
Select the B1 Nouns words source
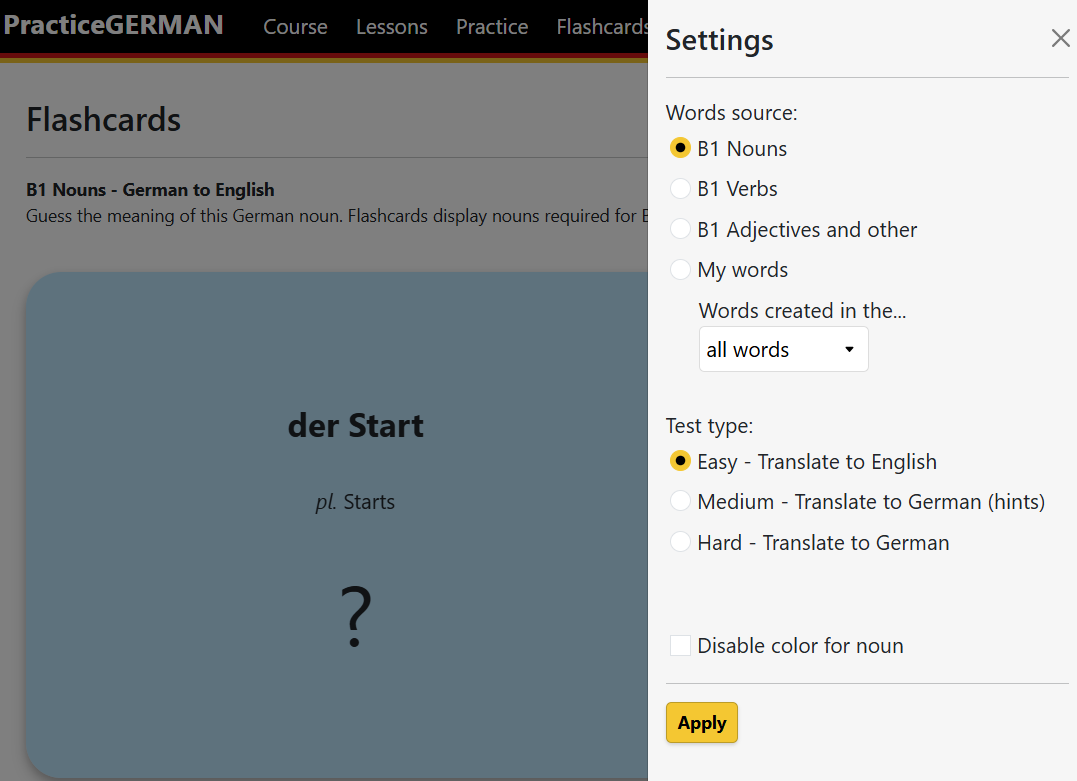[x=680, y=149]
